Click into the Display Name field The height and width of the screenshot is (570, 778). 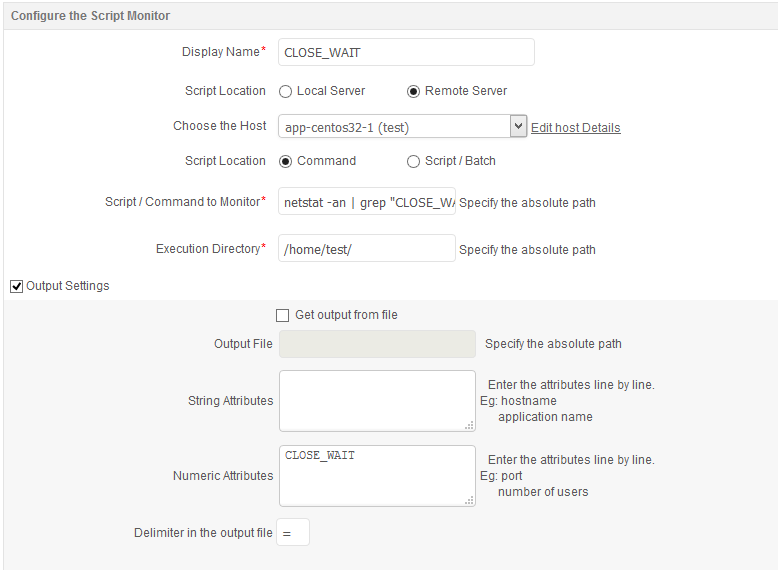pos(406,52)
